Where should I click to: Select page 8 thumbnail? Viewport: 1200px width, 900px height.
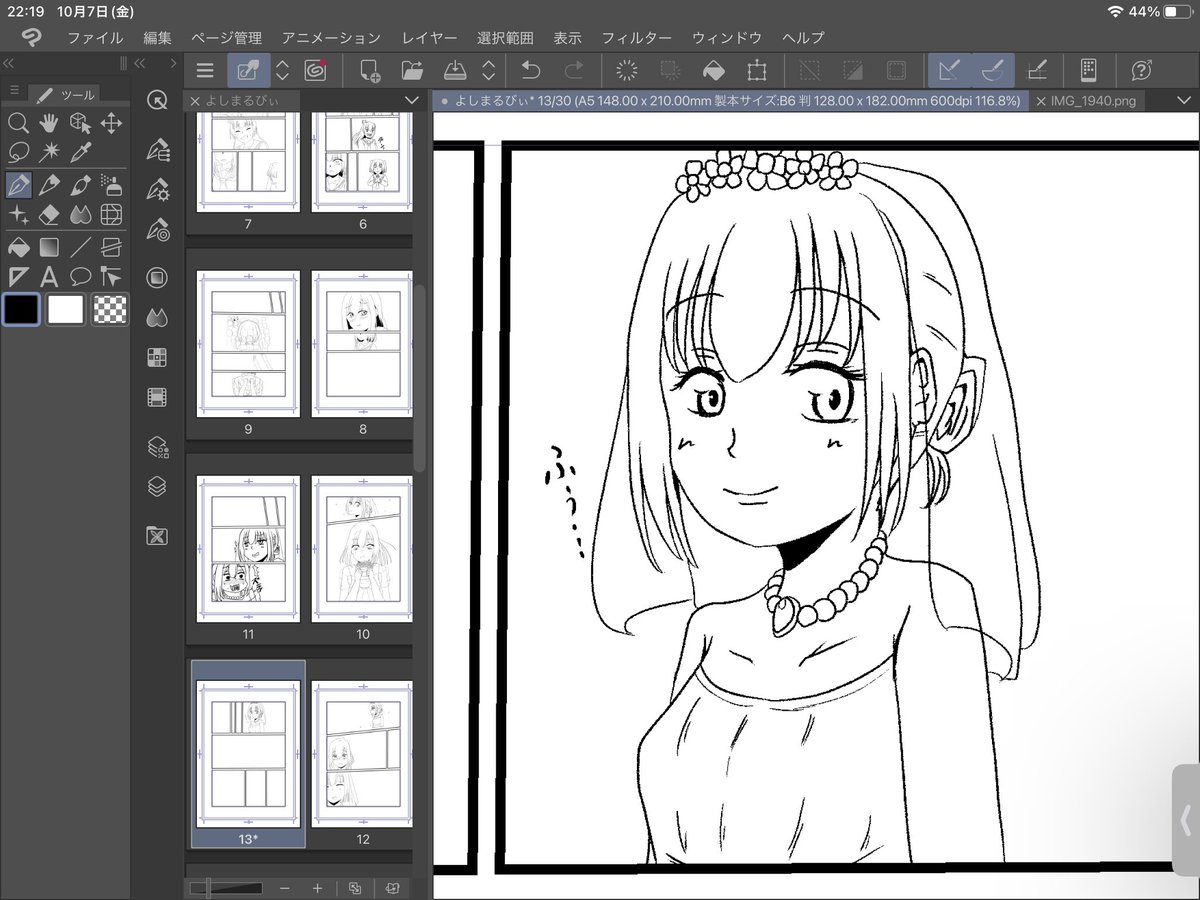coord(362,343)
